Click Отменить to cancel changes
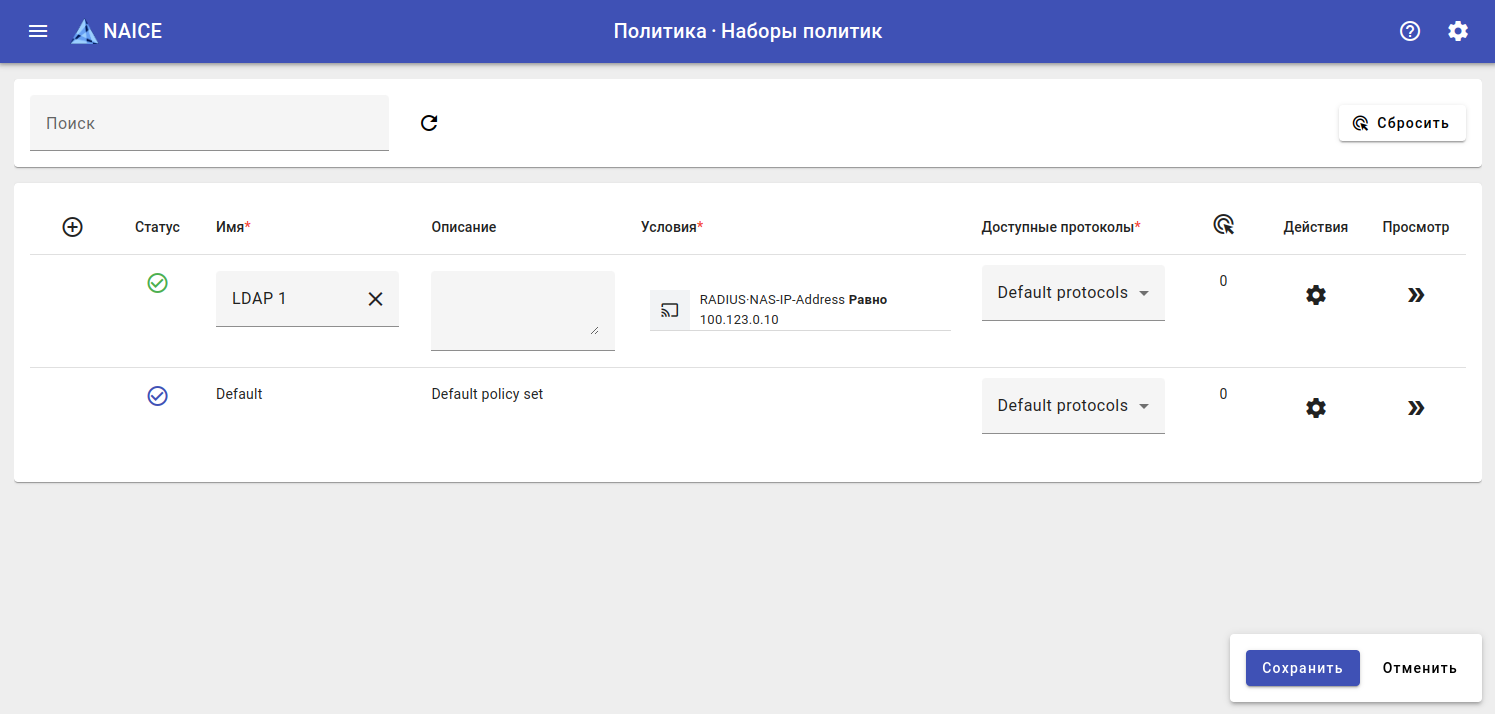 pos(1419,668)
